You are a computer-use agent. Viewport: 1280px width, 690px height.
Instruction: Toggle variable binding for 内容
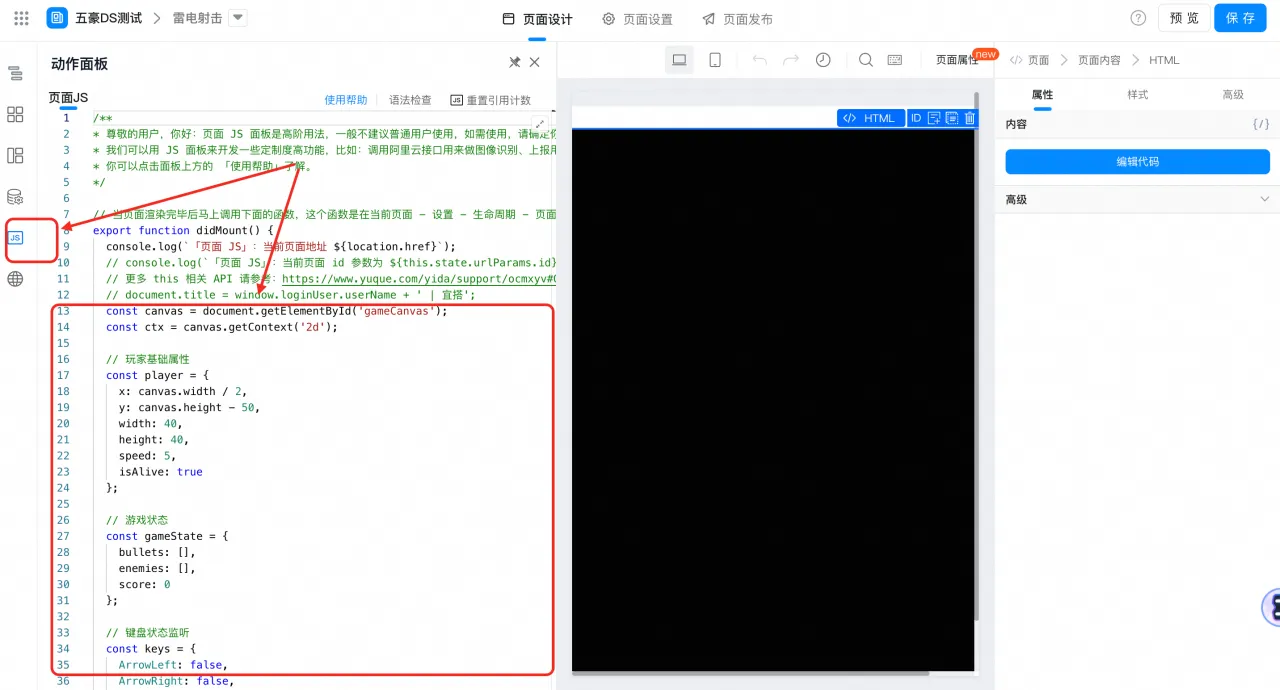[1261, 124]
